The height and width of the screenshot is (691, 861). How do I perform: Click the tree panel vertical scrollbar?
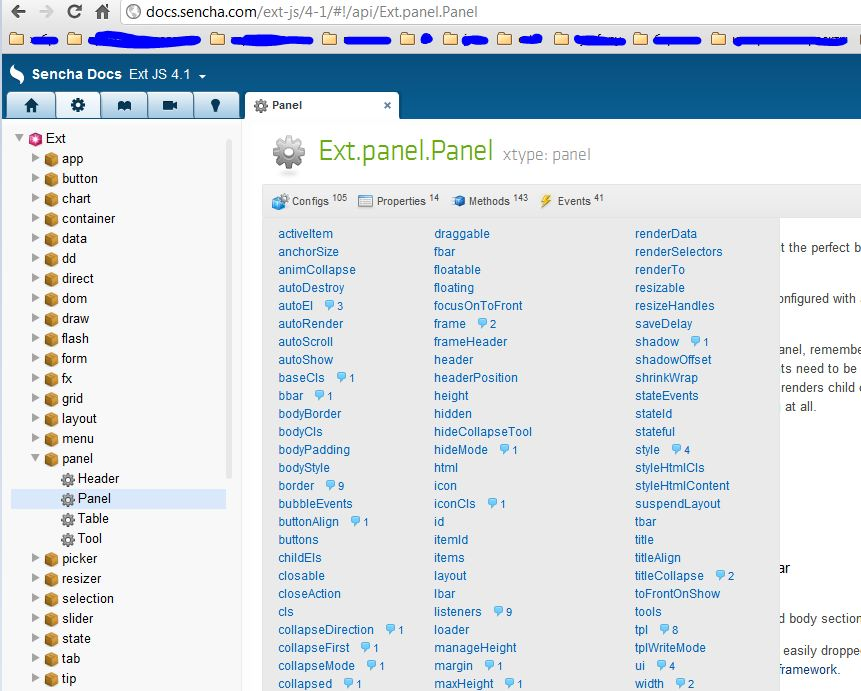[x=229, y=308]
